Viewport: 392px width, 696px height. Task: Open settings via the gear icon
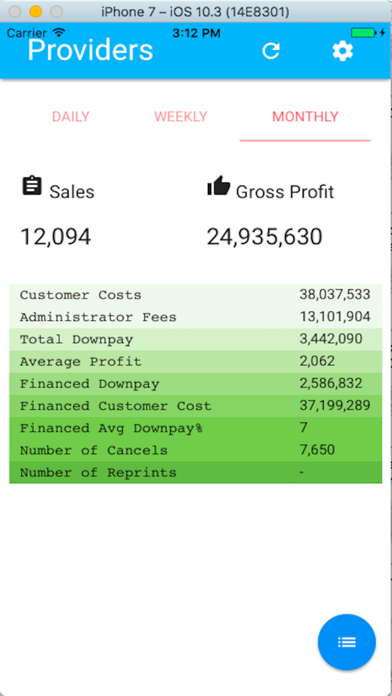(x=343, y=51)
